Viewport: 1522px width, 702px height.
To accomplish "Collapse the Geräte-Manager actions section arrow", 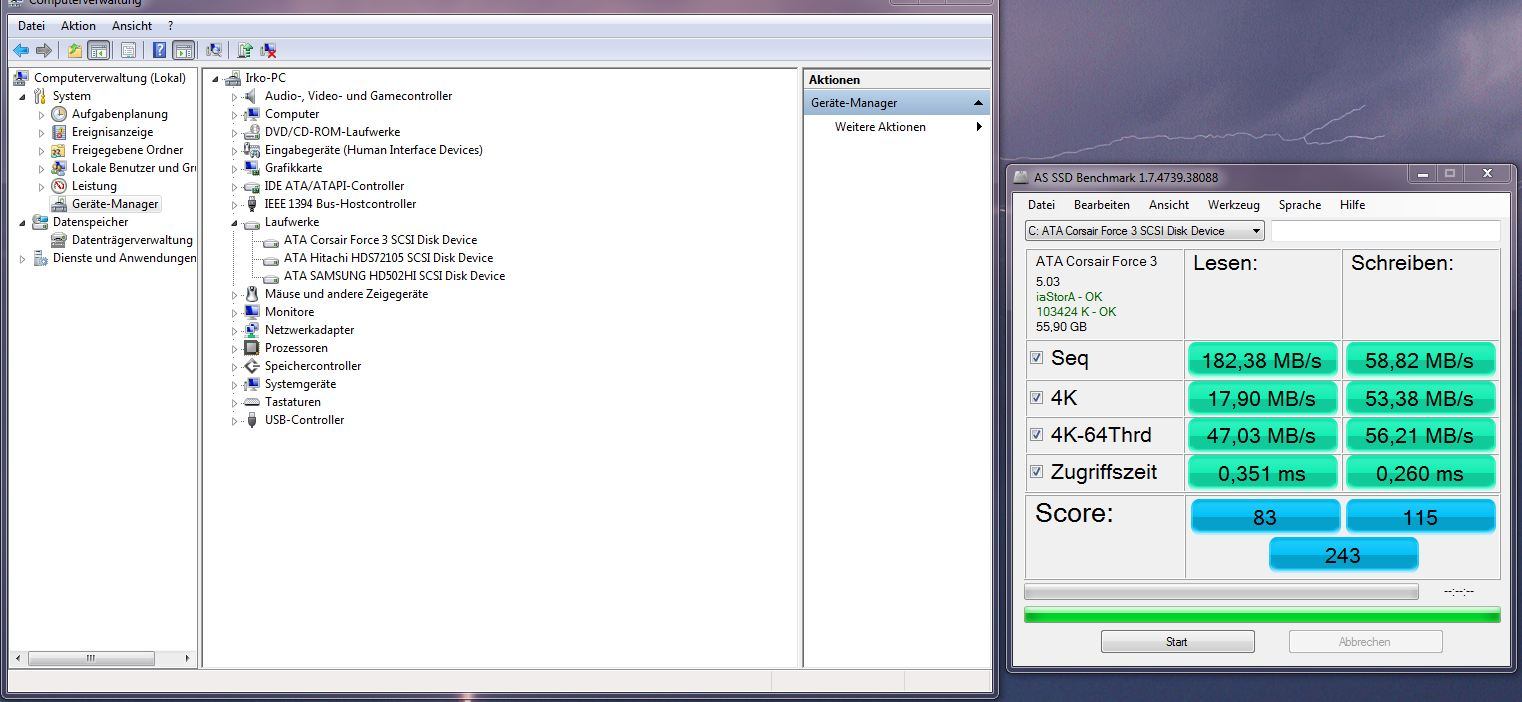I will tap(978, 103).
